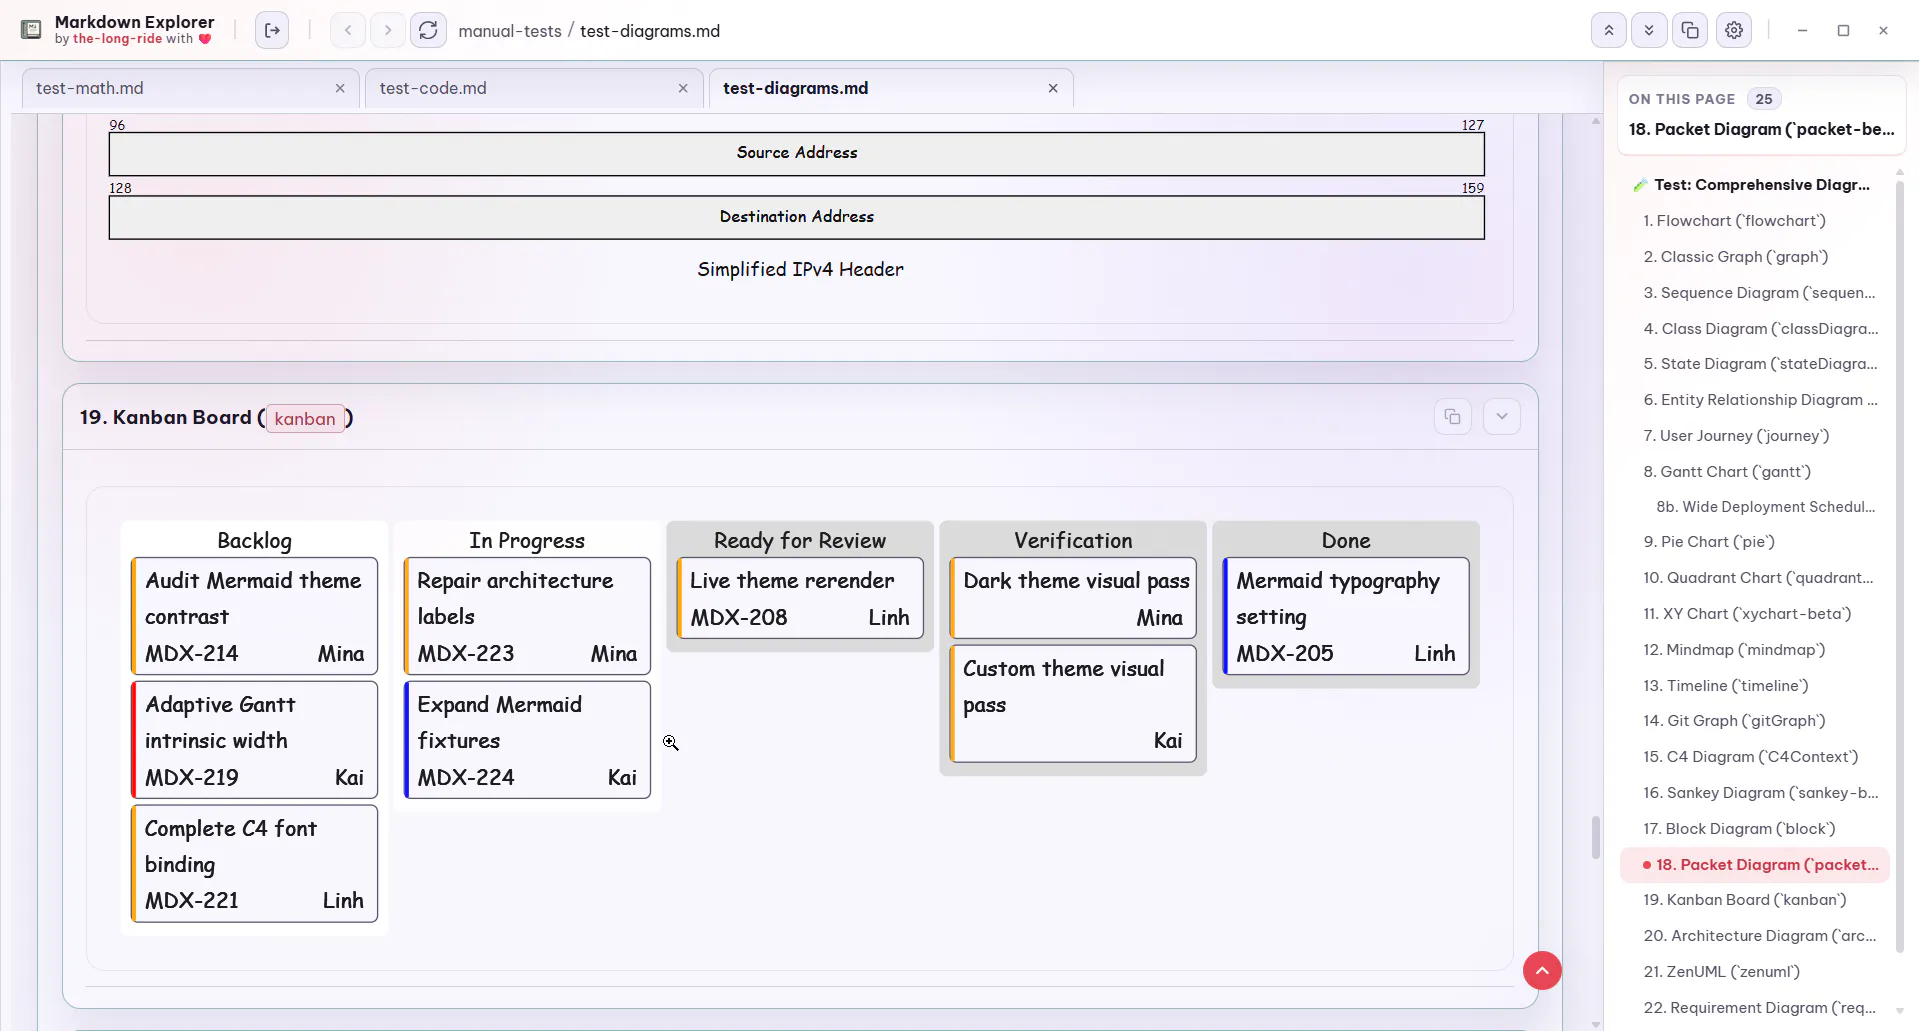The width and height of the screenshot is (1919, 1031).
Task: Open 14. Git Graph outline entry
Action: click(x=1734, y=721)
